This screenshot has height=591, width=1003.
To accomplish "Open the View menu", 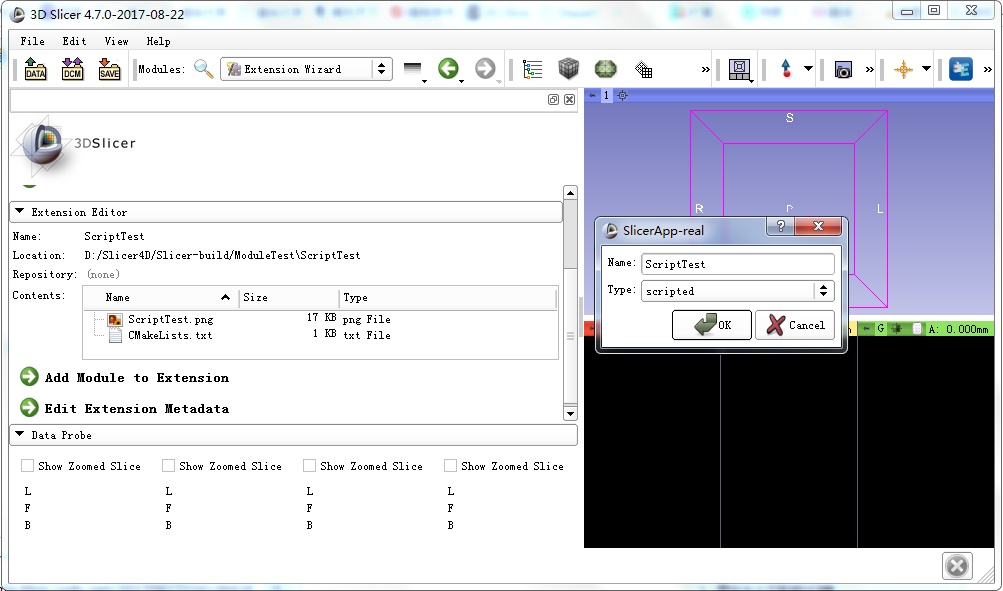I will [x=116, y=41].
